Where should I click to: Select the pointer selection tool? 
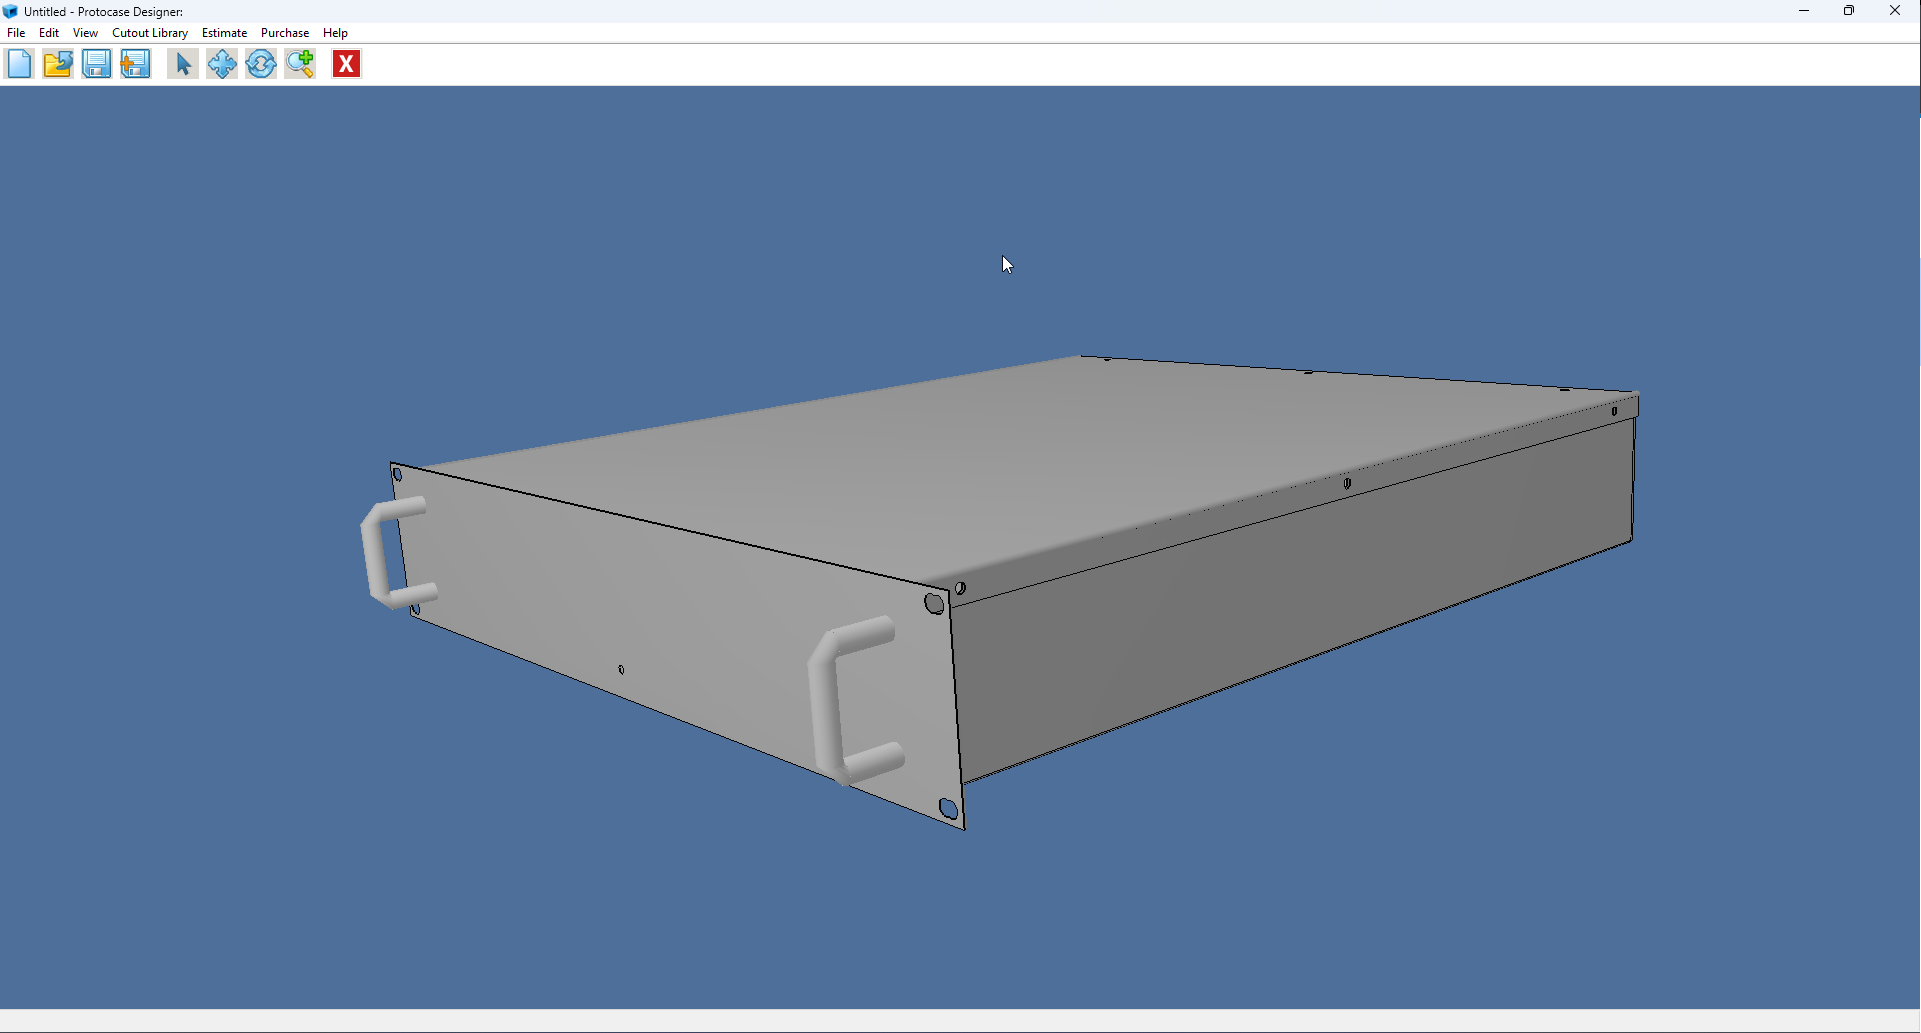point(182,63)
